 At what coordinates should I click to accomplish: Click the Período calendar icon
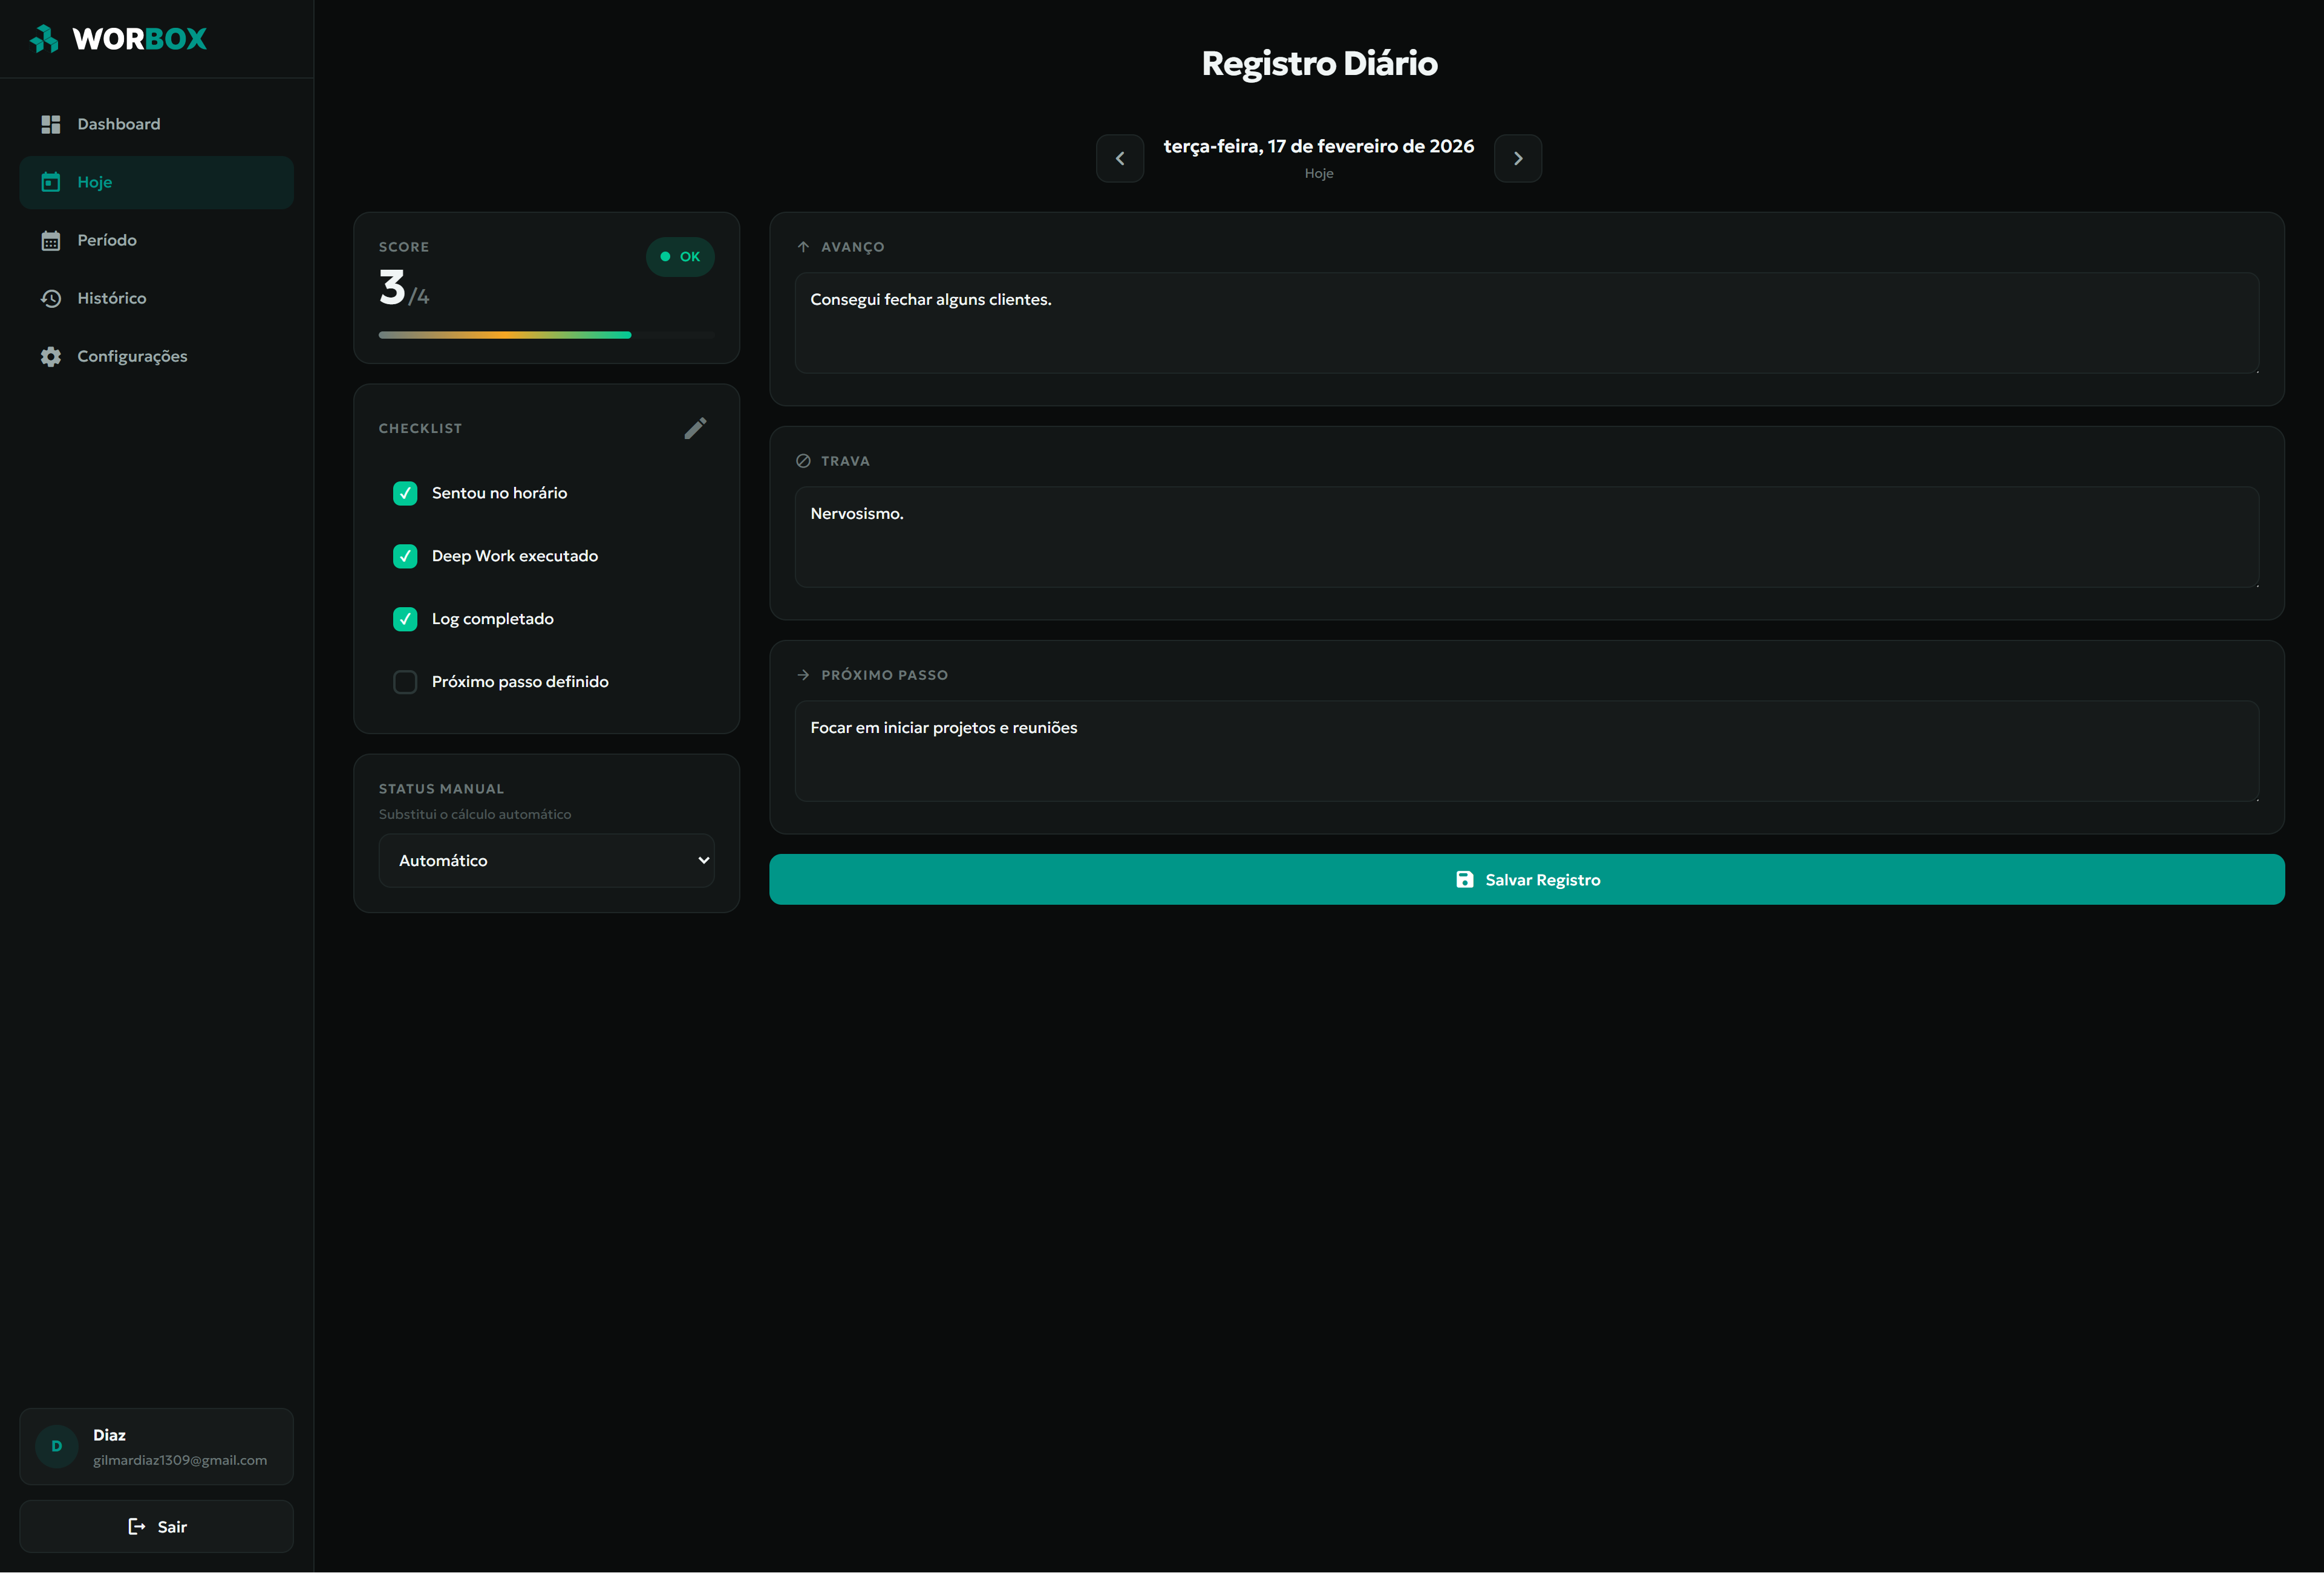[x=51, y=240]
